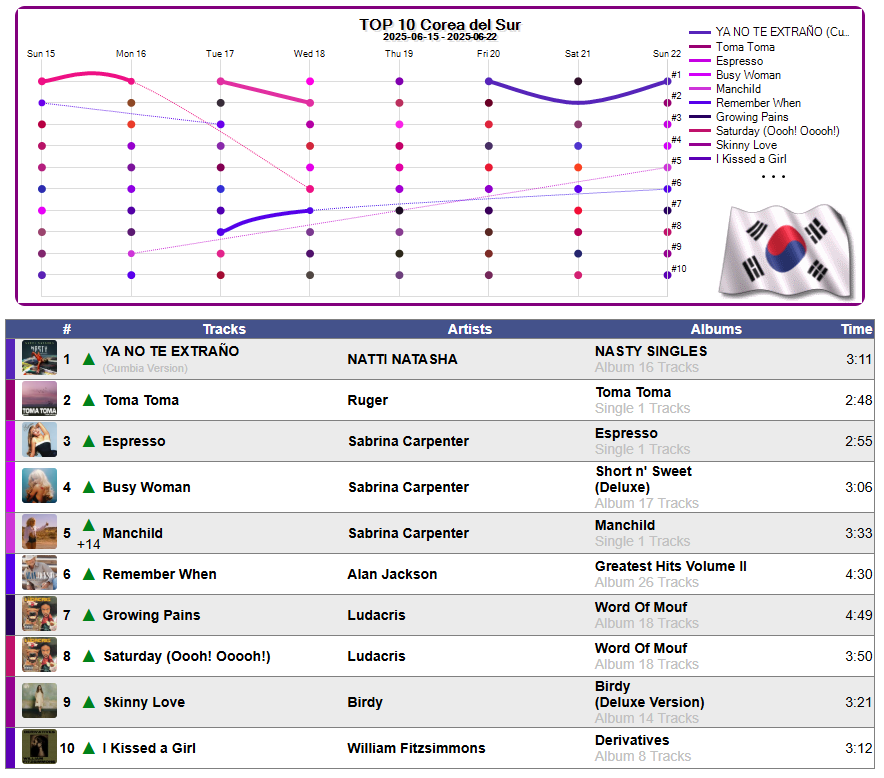Image resolution: width=884 pixels, height=778 pixels.
Task: Click the Sun 22 date label
Action: (x=667, y=54)
